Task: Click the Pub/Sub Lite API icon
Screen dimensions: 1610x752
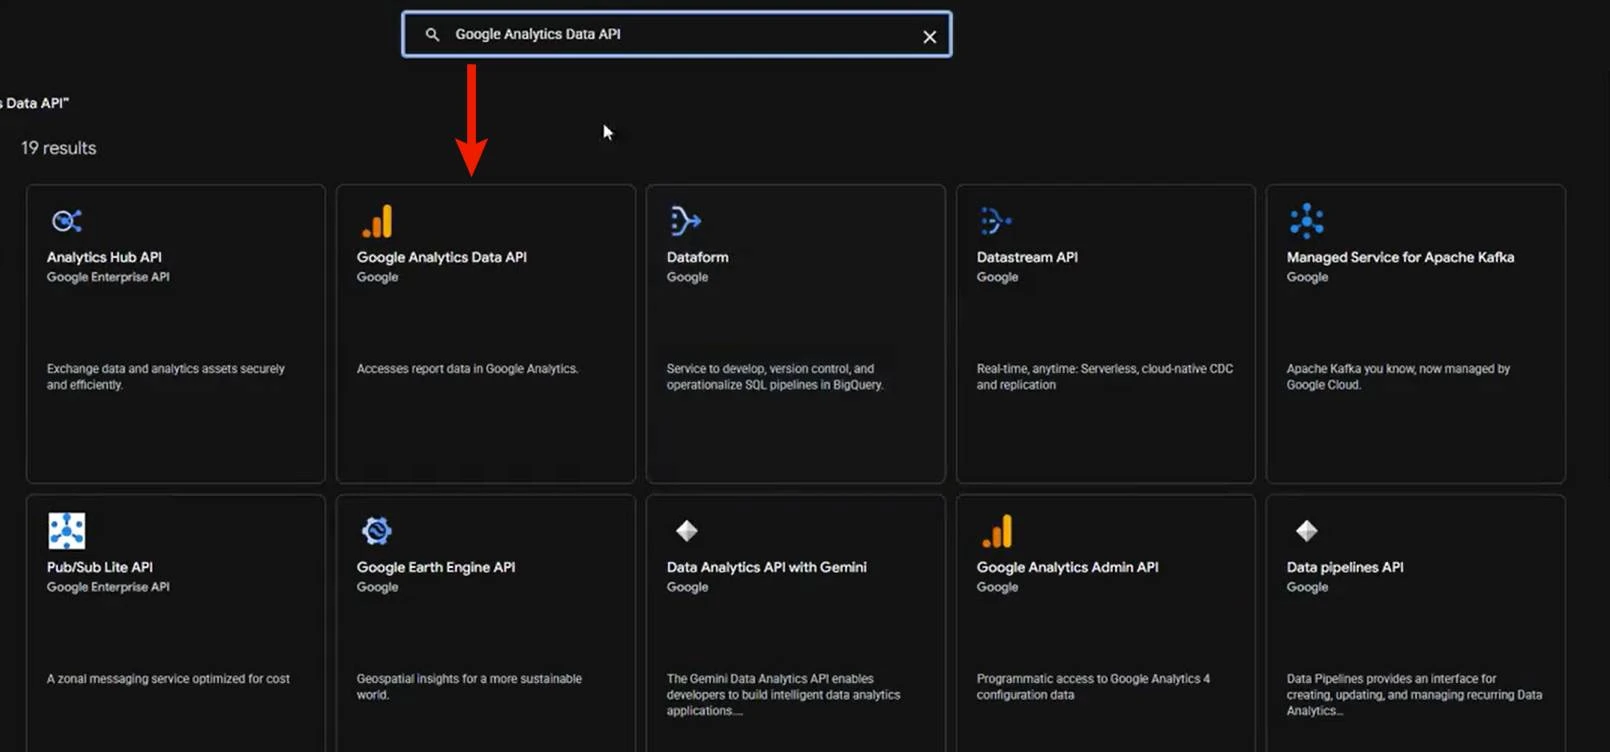Action: 67,531
